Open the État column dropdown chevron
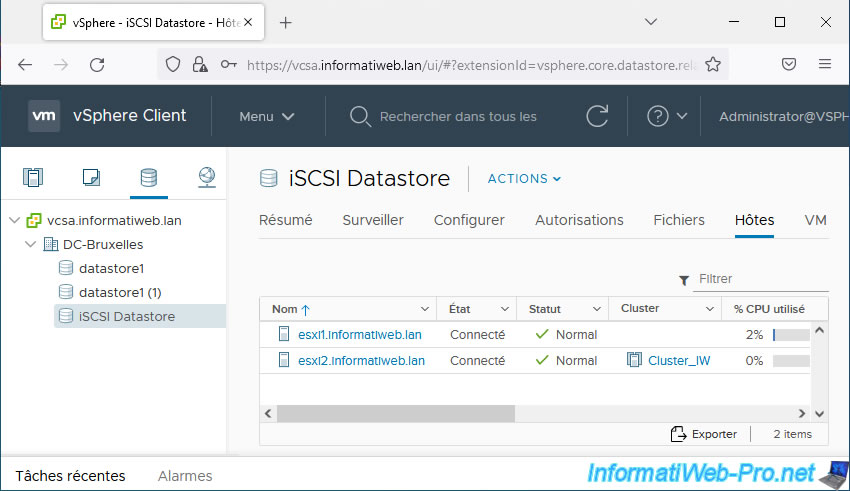Image resolution: width=850 pixels, height=491 pixels. tap(505, 309)
